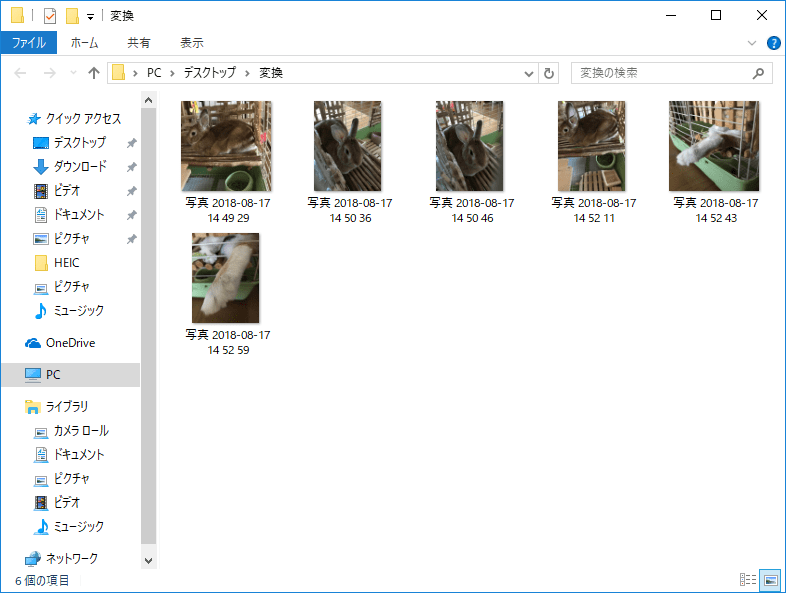Expand the ribbon with the chevron

[751, 43]
